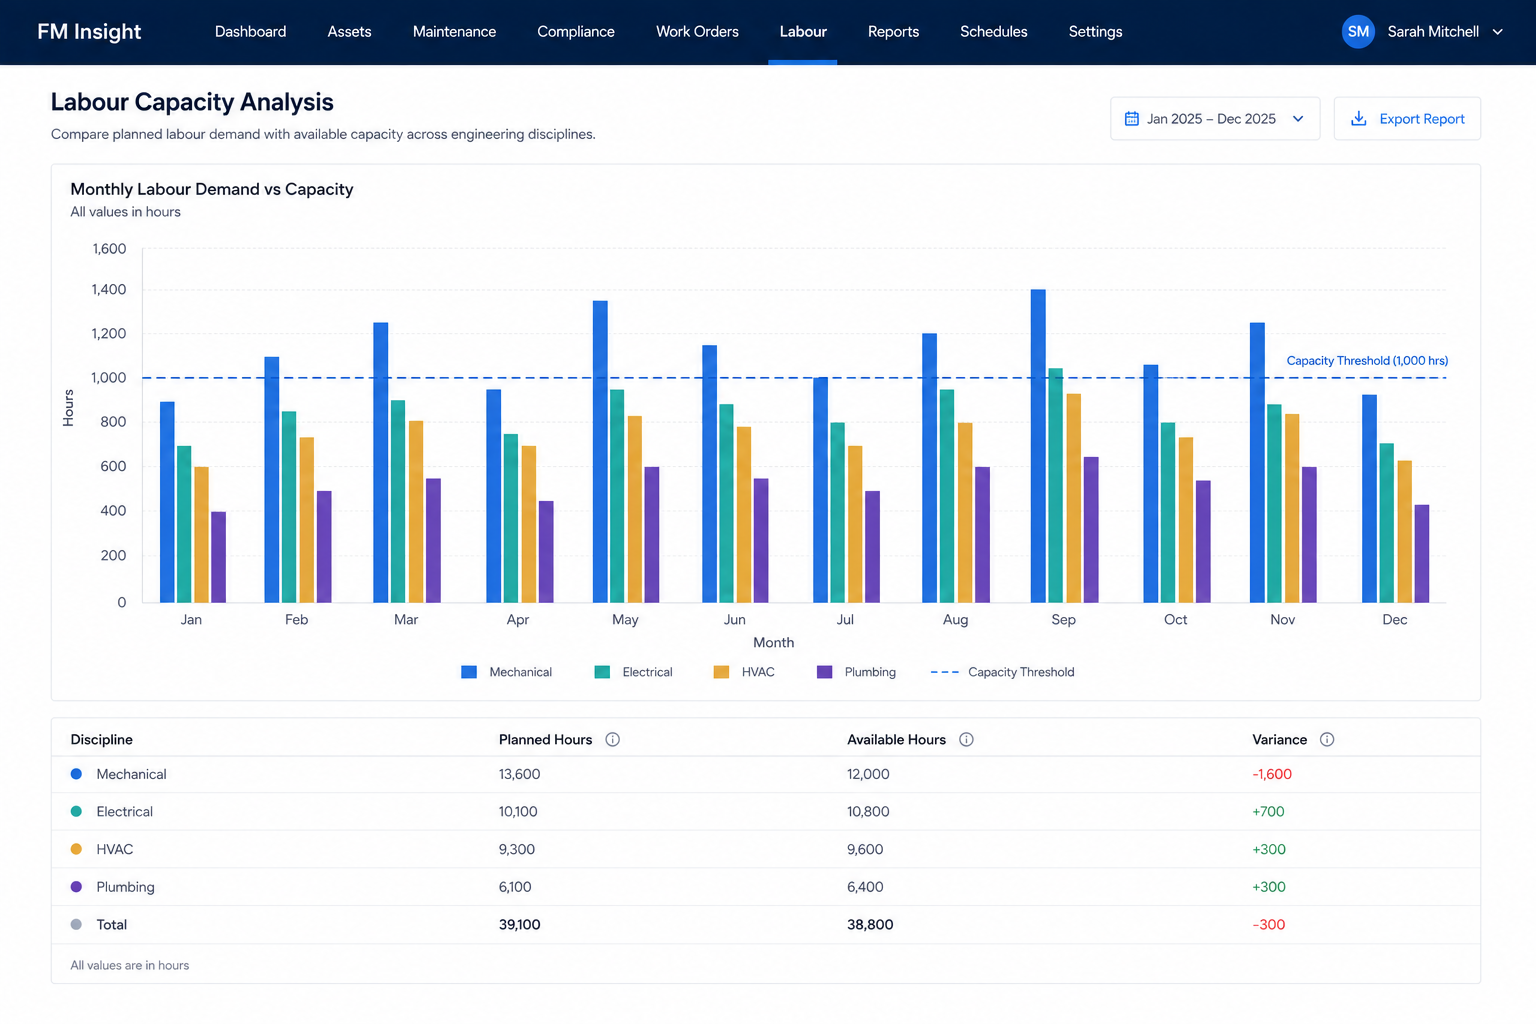The height and width of the screenshot is (1024, 1536).
Task: Click the January Plumbing bar
Action: pyautogui.click(x=218, y=557)
